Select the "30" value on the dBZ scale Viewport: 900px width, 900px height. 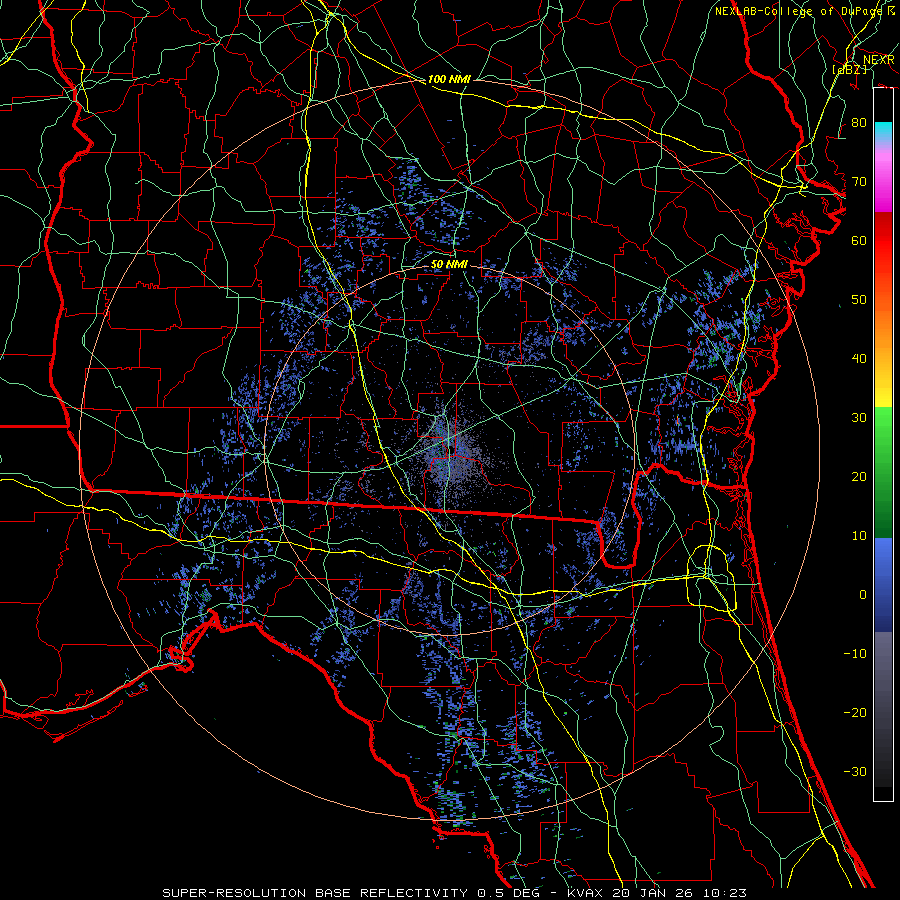(859, 418)
